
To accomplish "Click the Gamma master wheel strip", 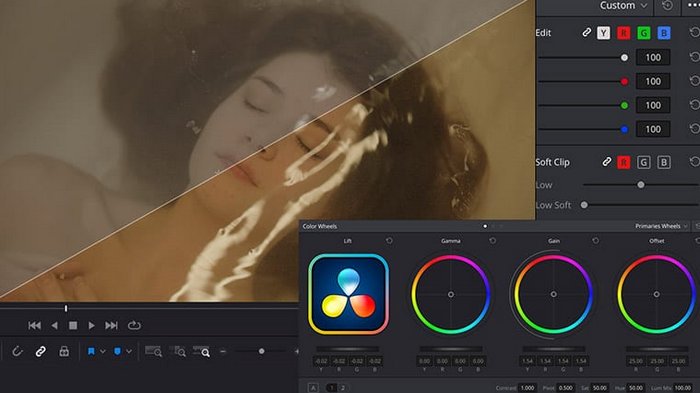I will click(451, 349).
